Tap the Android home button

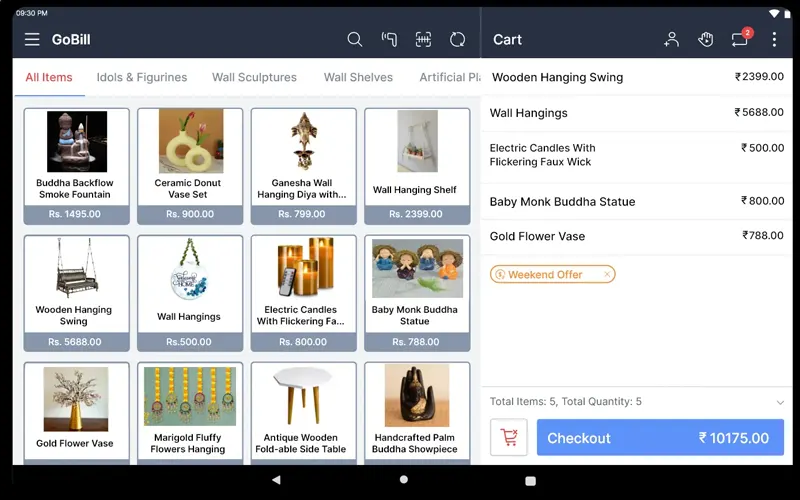tap(404, 480)
